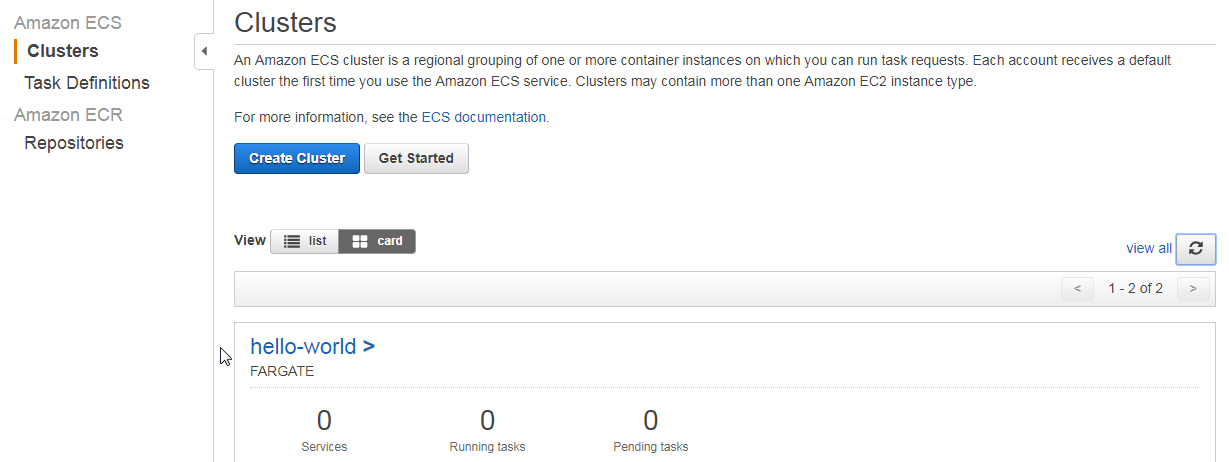Click the Running tasks count

[x=487, y=420]
